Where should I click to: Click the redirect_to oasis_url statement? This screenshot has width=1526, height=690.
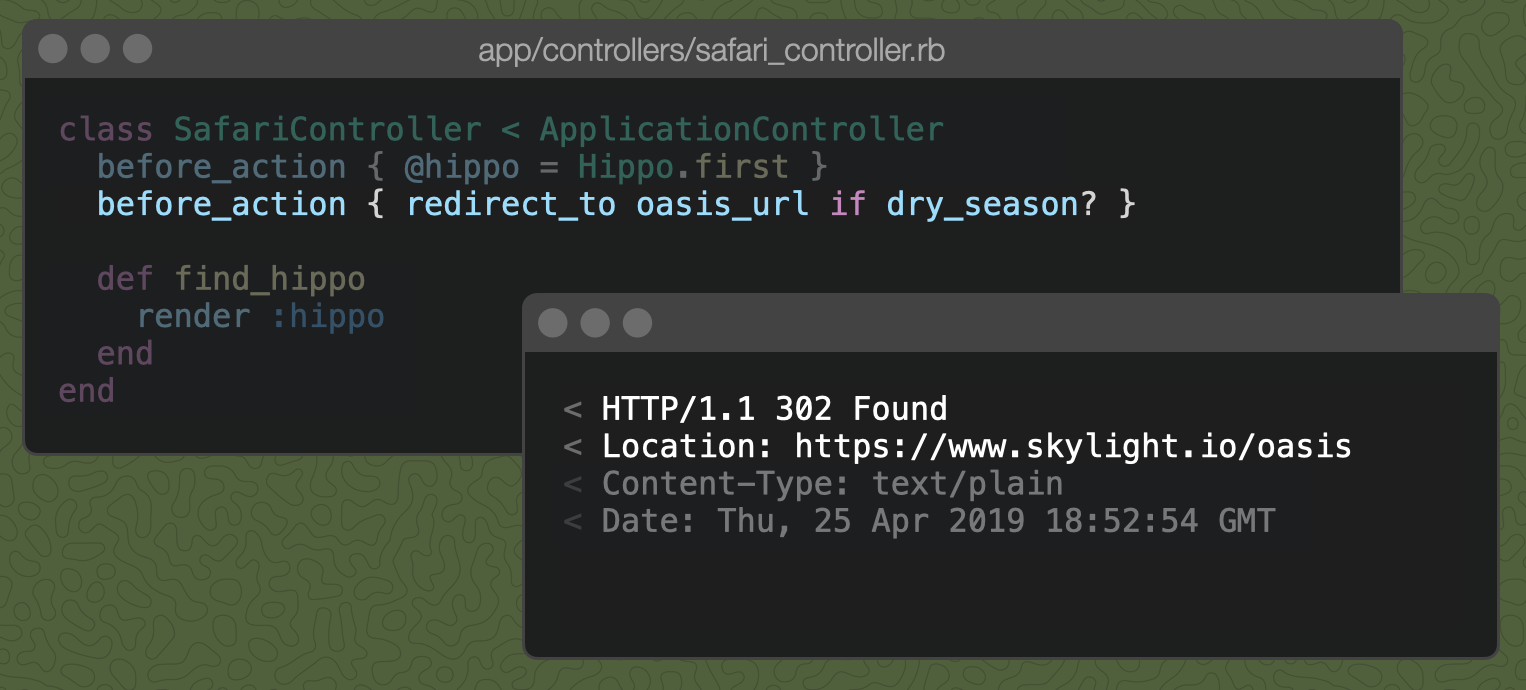tap(605, 204)
